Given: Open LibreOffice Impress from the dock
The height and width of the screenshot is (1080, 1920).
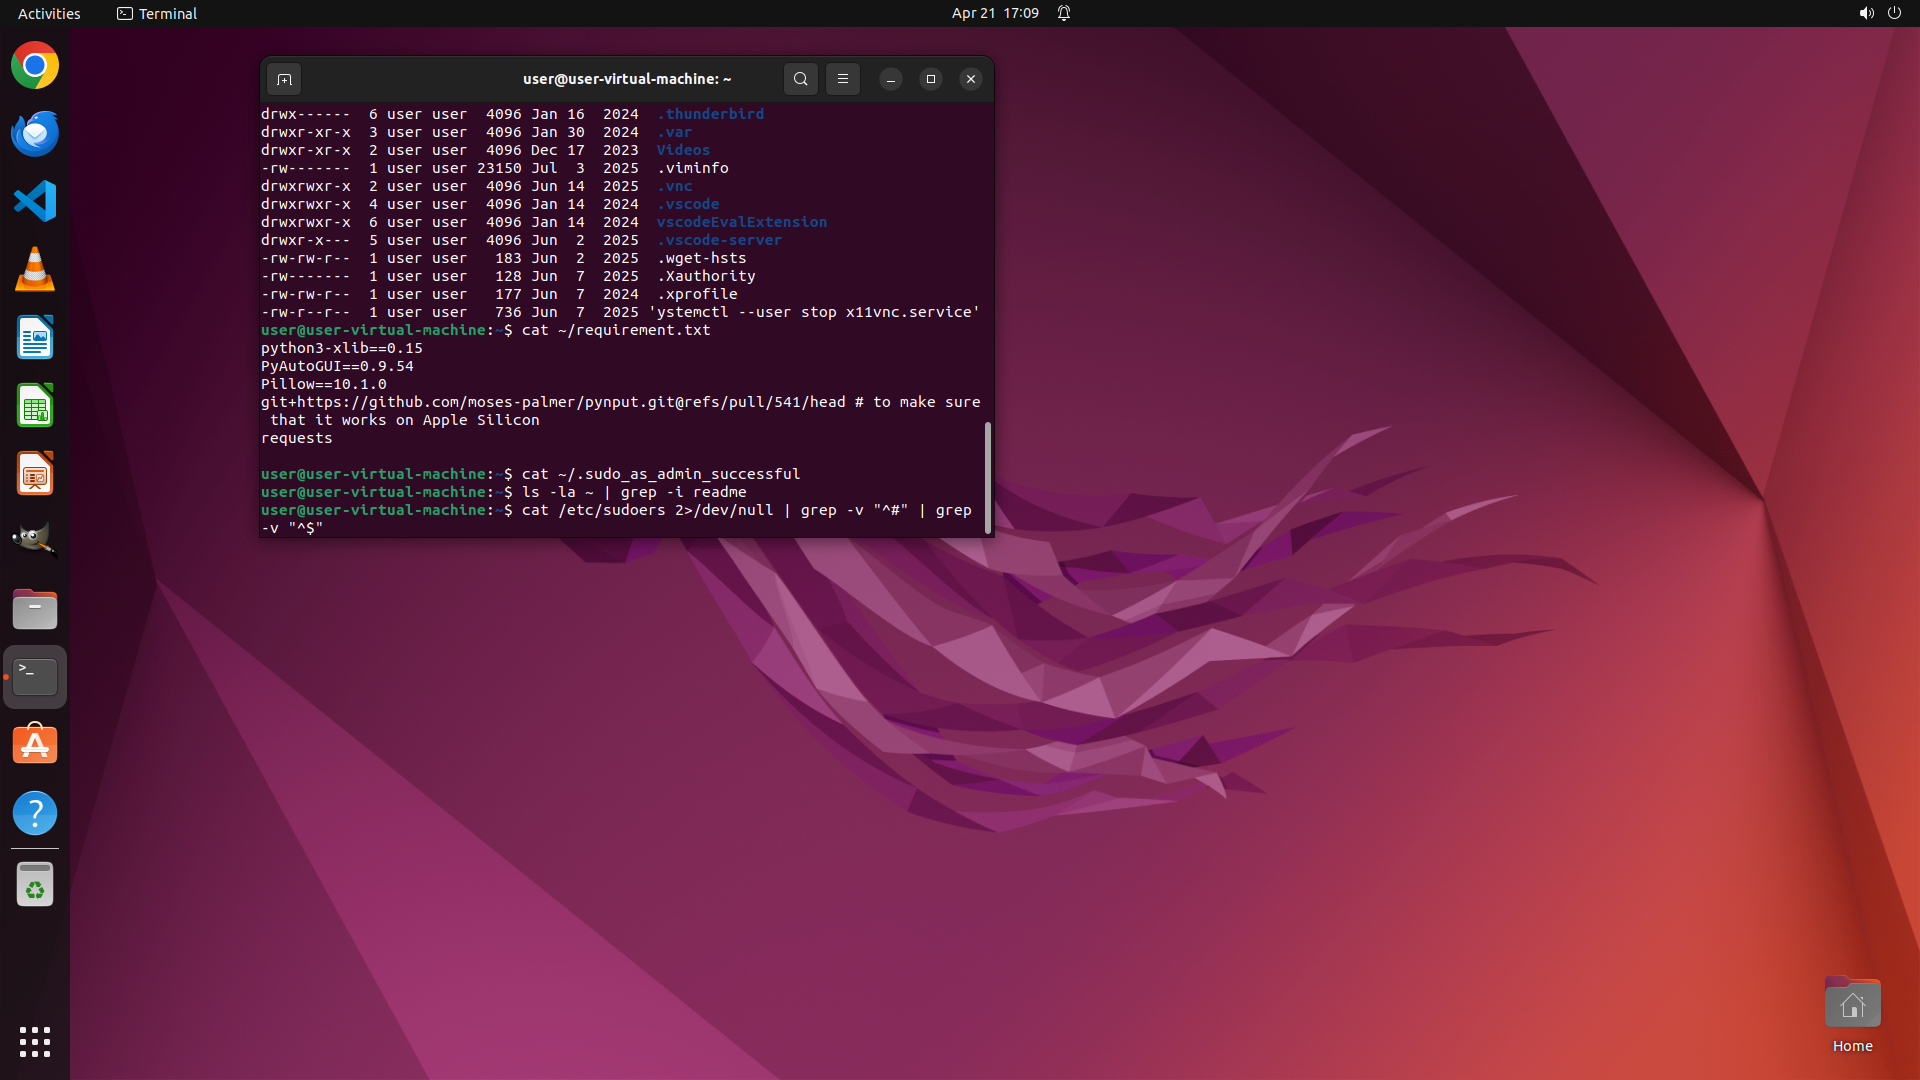Looking at the screenshot, I should [35, 474].
